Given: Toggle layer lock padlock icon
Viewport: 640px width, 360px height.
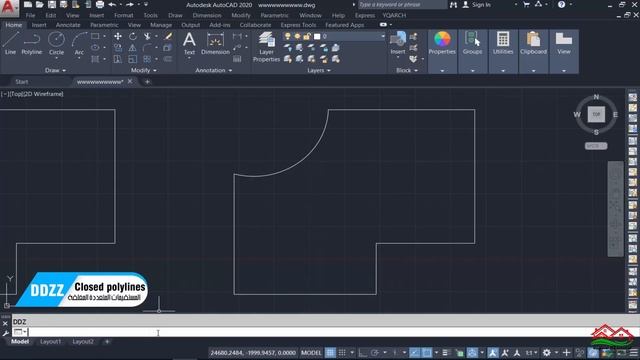Looking at the screenshot, I should 307,36.
